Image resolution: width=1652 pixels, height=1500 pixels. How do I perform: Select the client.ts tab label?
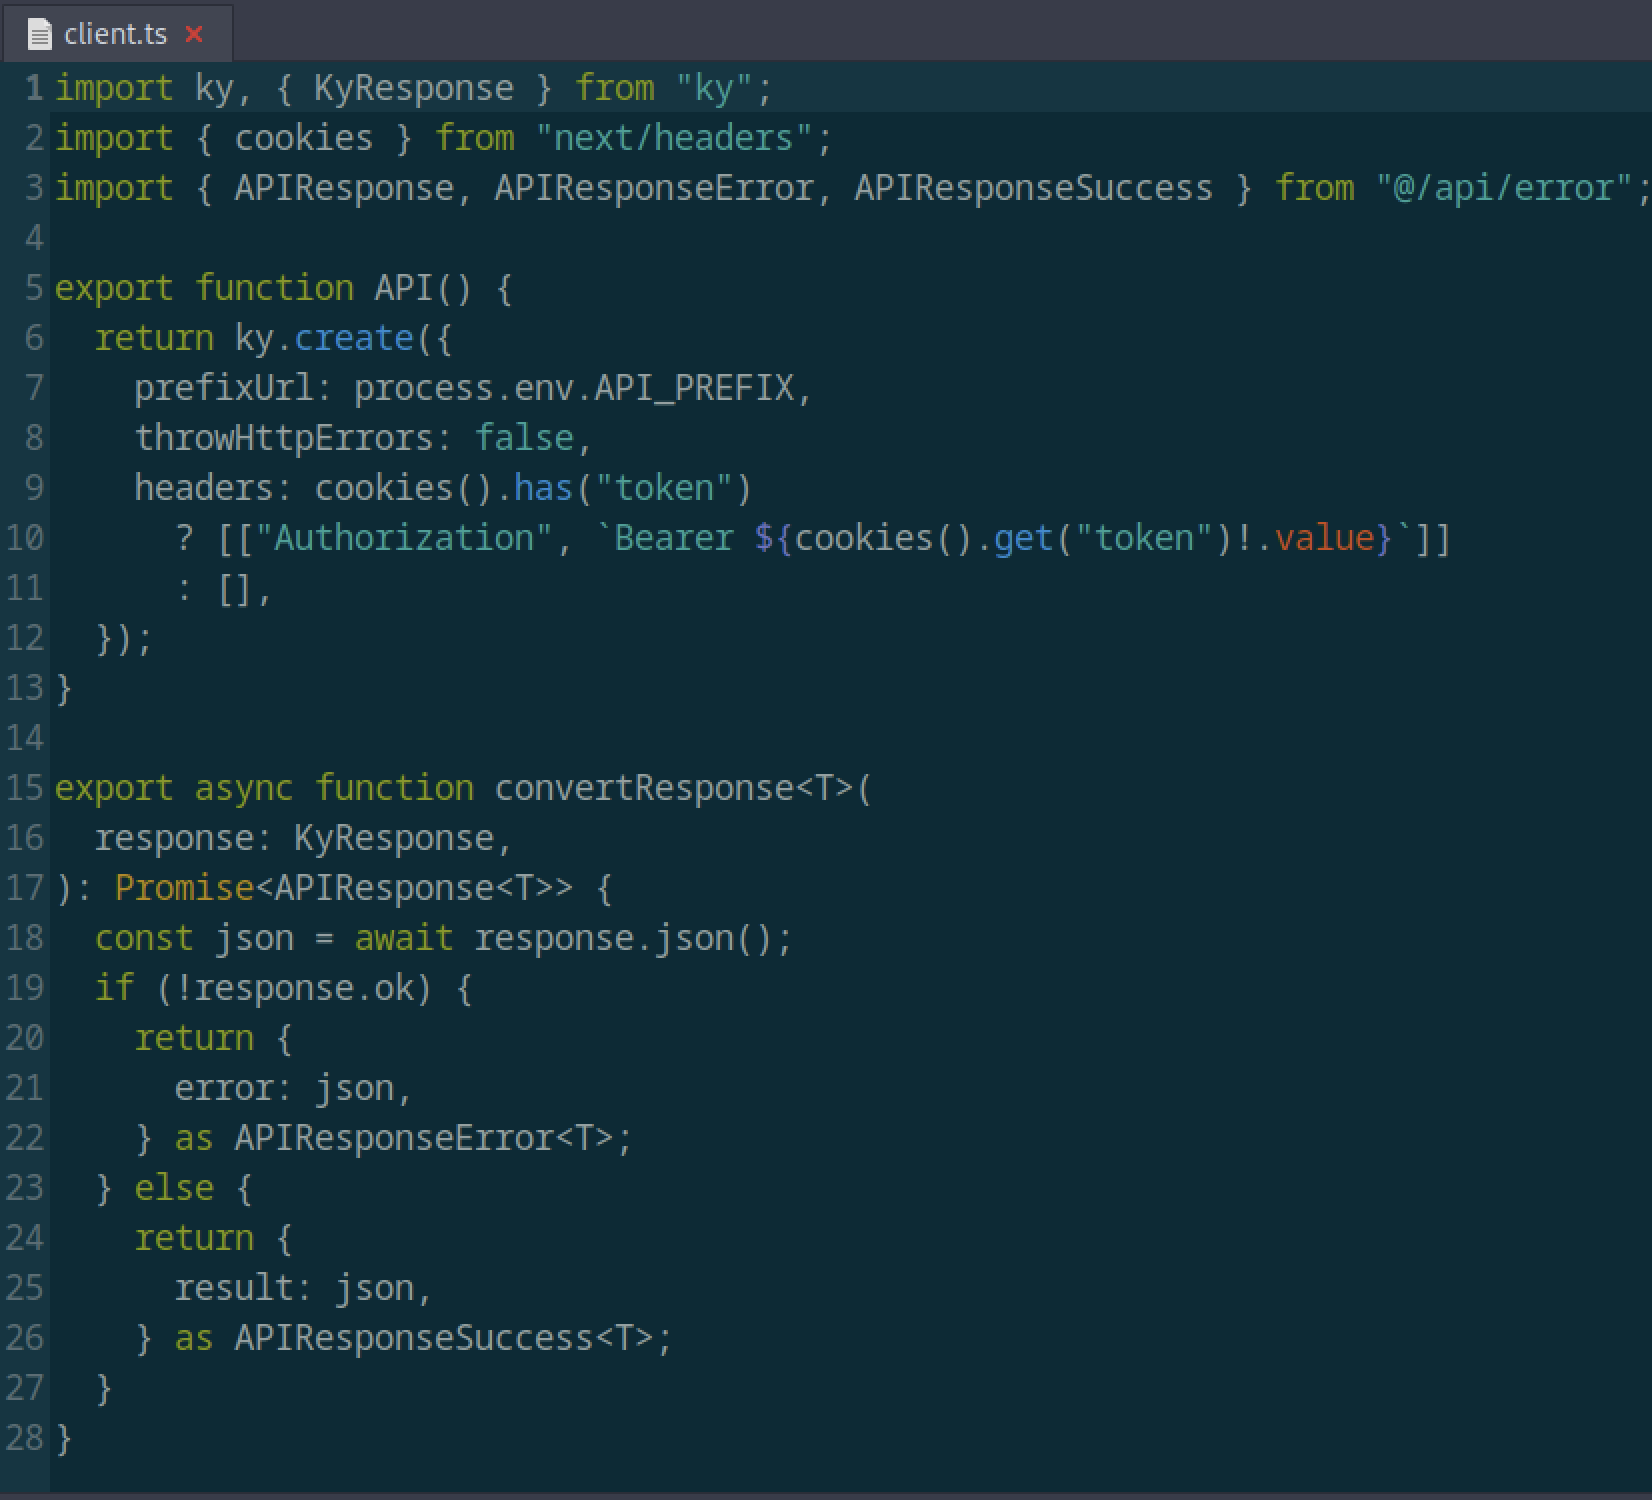[x=115, y=35]
